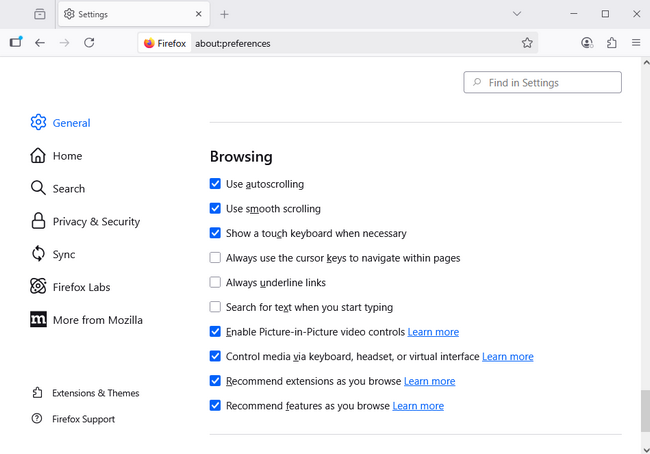Viewport: 650px width, 454px height.
Task: Open the Firefox View icon
Action: 39,14
